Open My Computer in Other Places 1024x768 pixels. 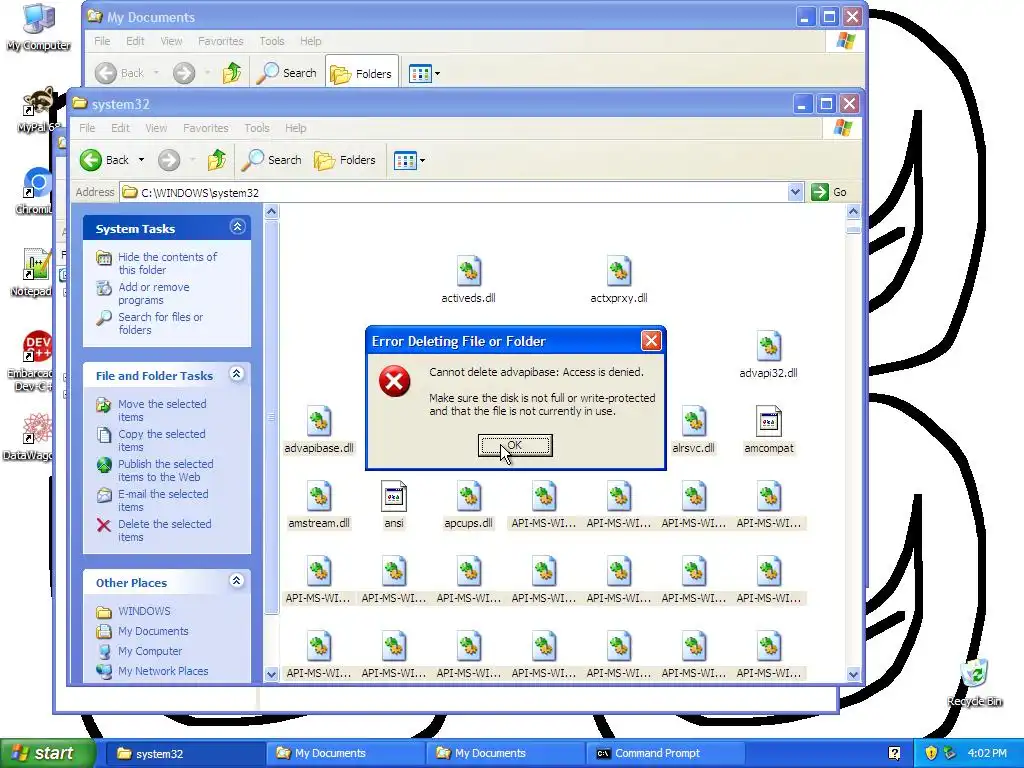[150, 651]
